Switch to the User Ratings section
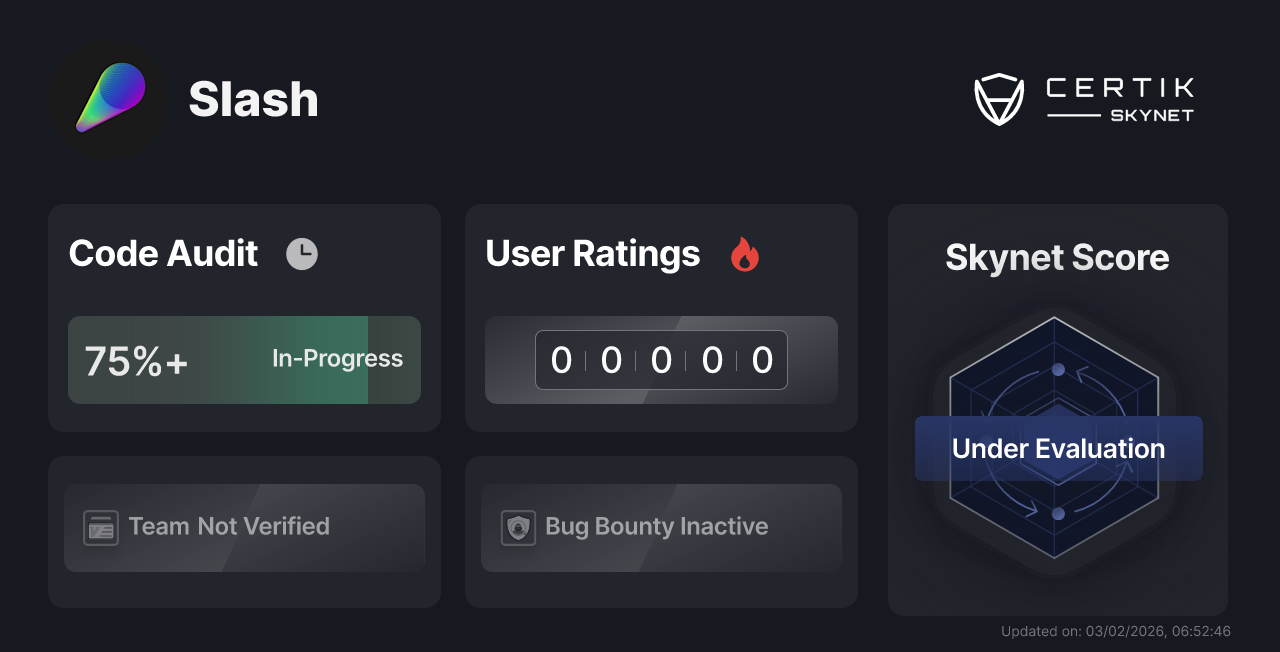Viewport: 1280px width, 652px height. 592,253
